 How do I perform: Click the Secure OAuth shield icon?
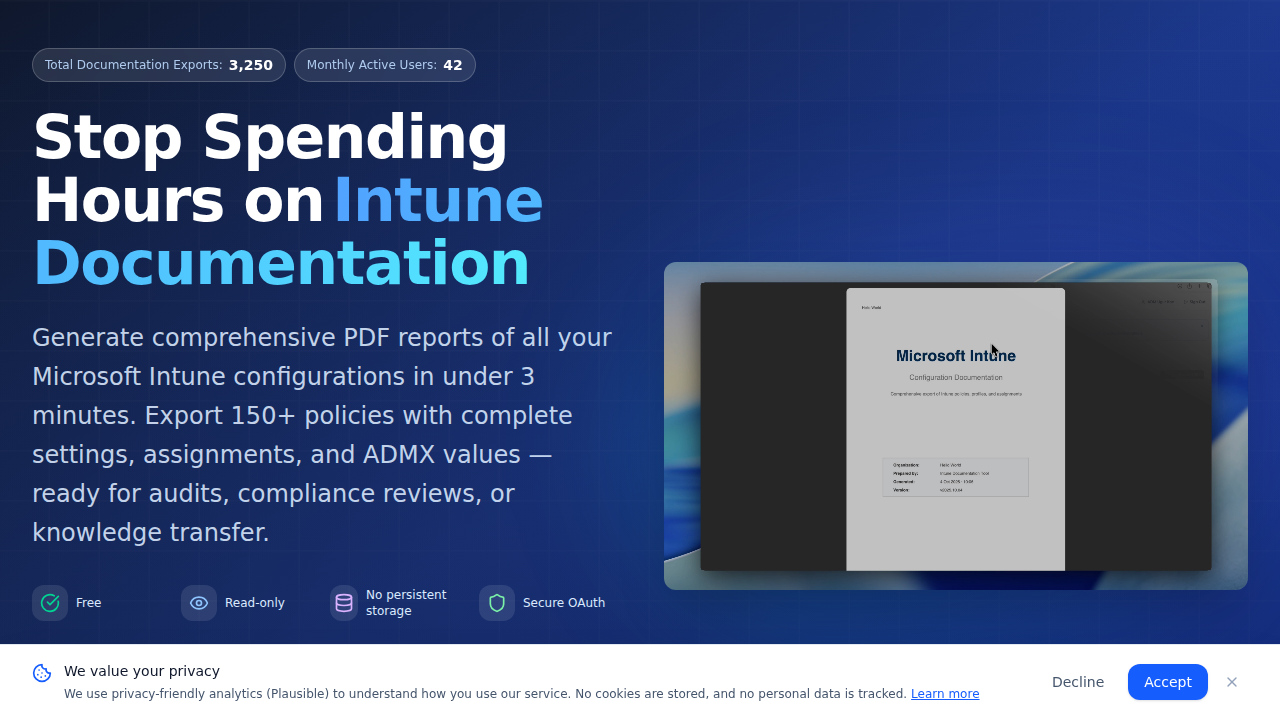(x=497, y=603)
